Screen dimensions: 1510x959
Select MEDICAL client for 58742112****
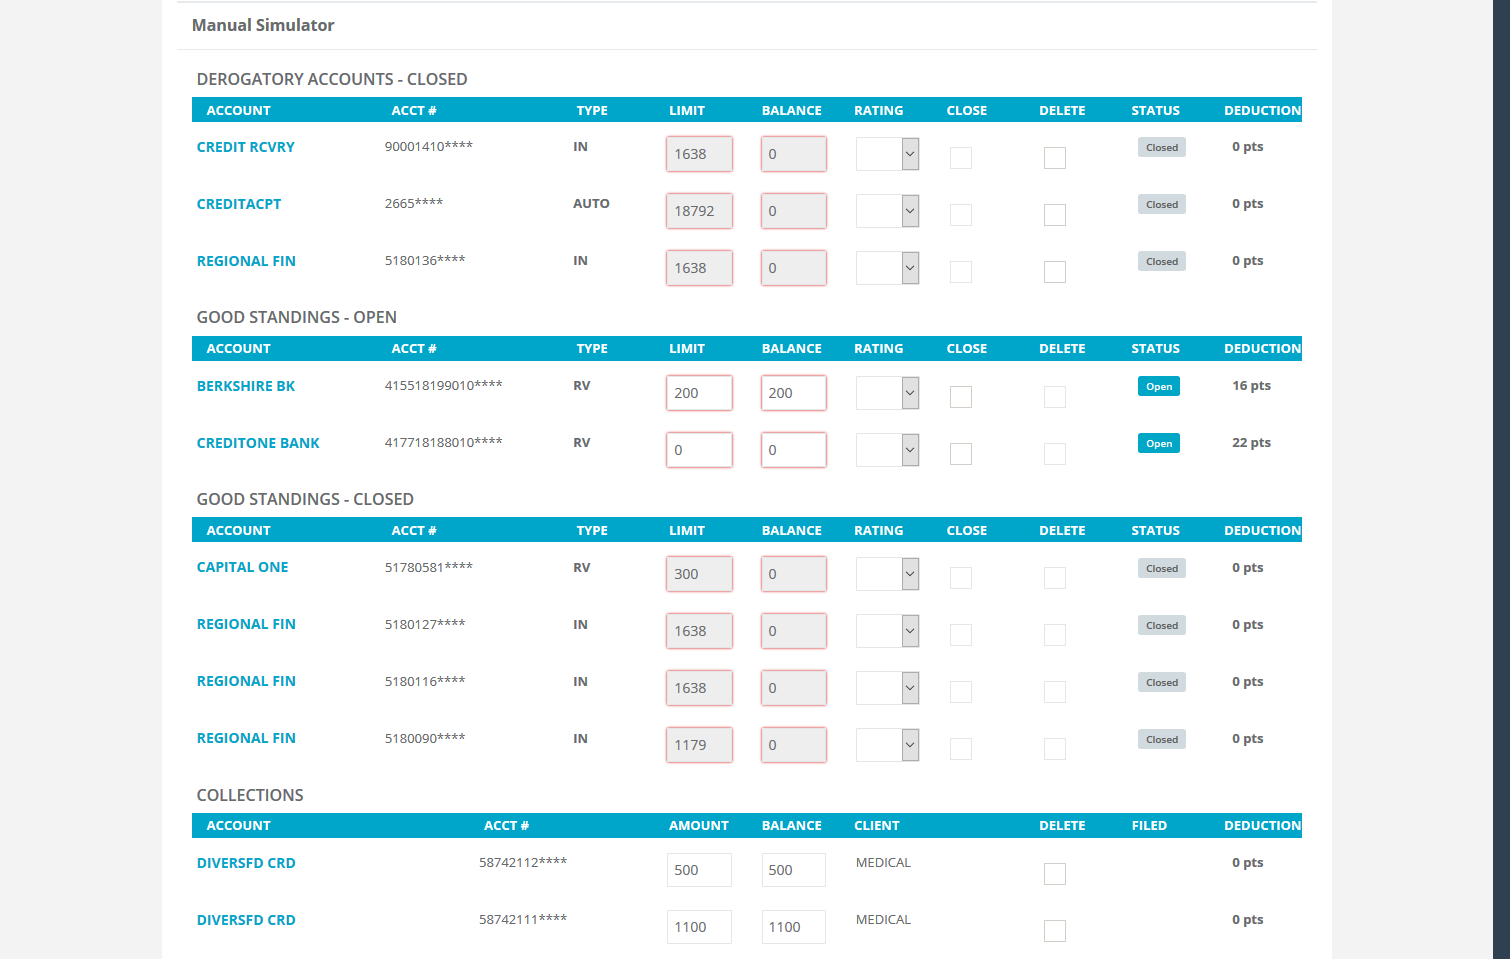pyautogui.click(x=883, y=863)
